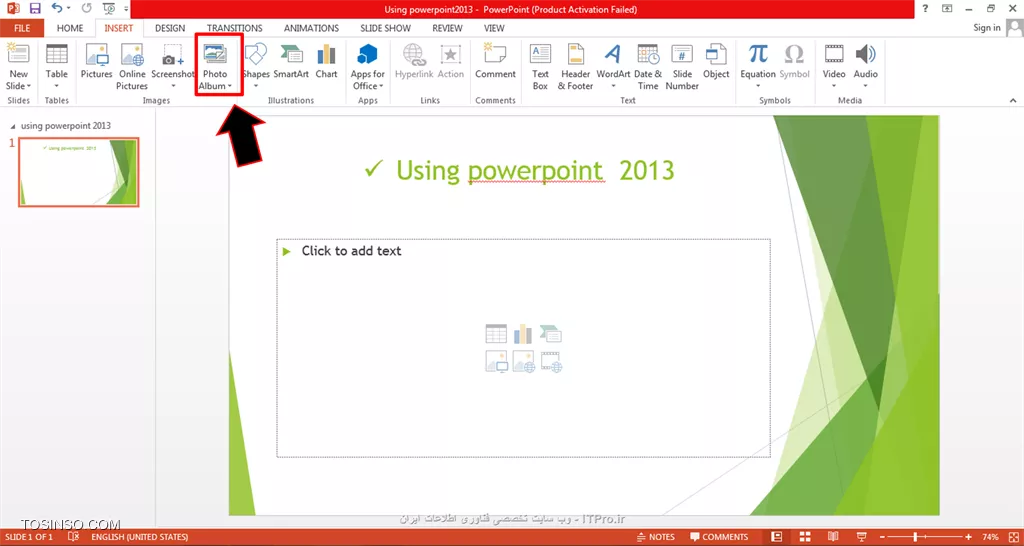Open Online Pictures search
This screenshot has height=546, width=1024.
pyautogui.click(x=132, y=67)
